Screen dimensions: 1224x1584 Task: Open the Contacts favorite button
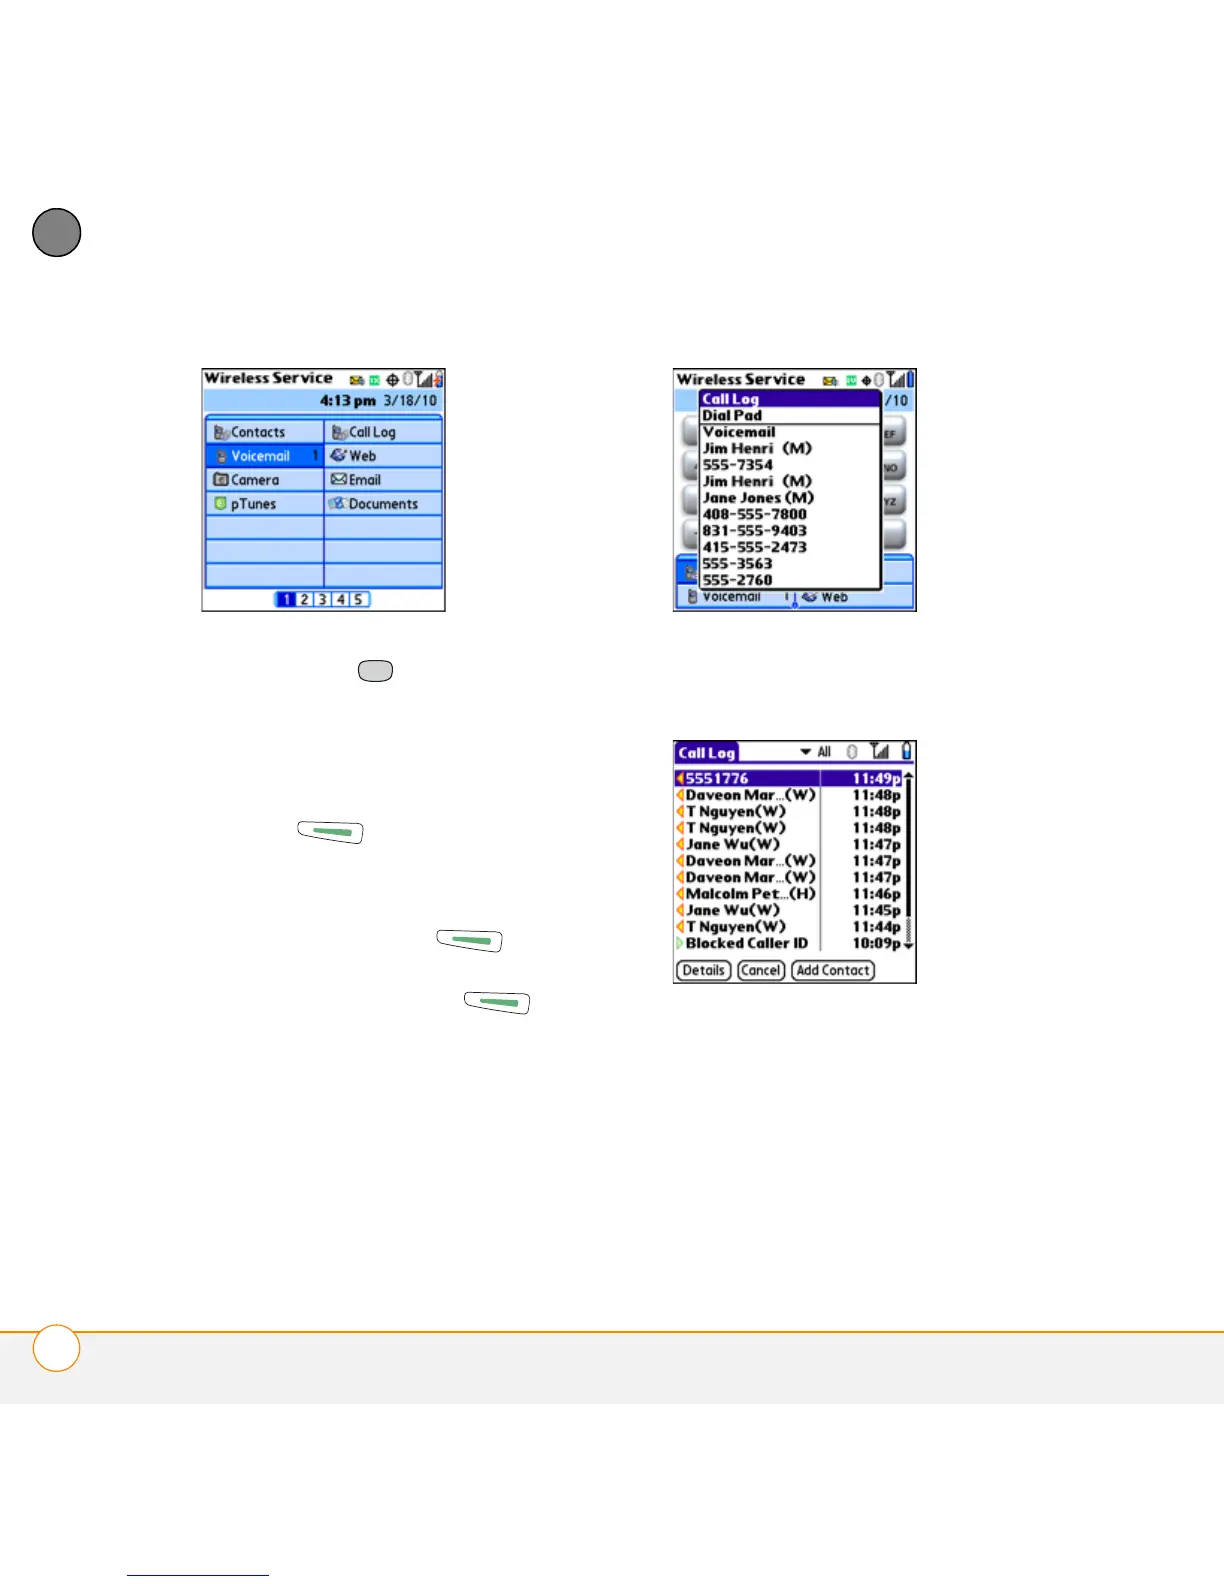point(265,432)
